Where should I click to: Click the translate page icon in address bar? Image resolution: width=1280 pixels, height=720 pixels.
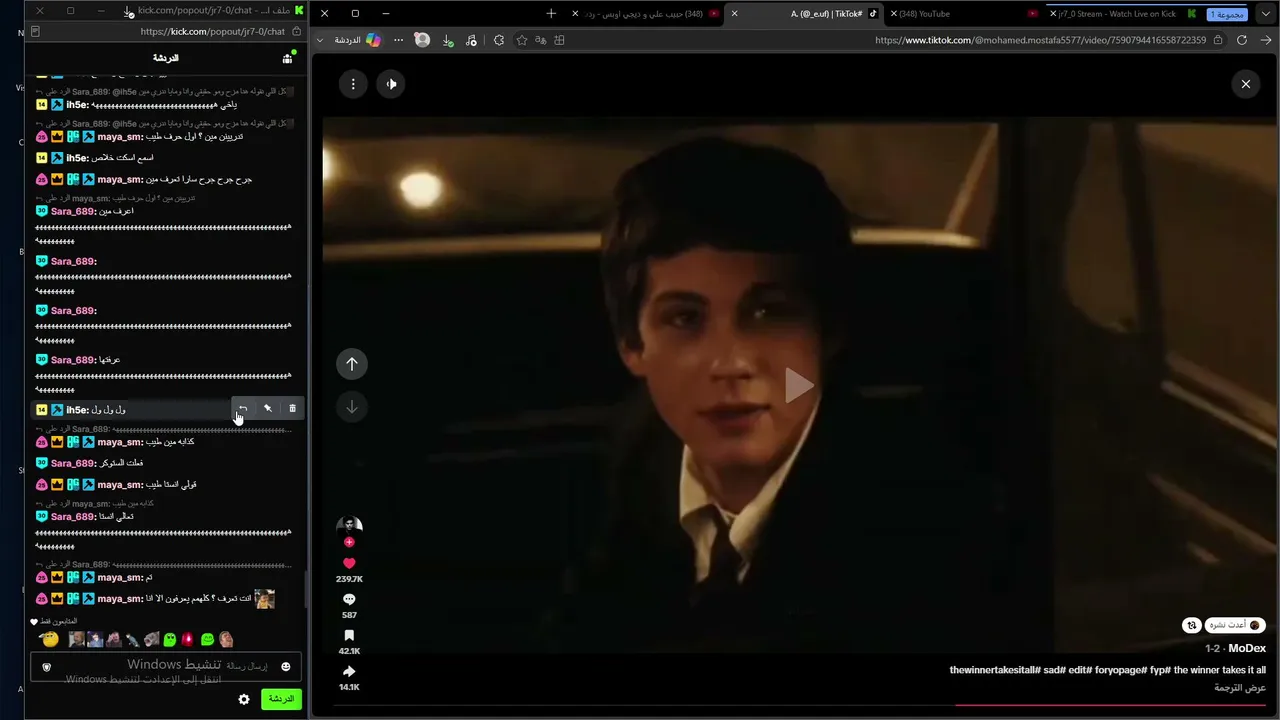pos(541,40)
